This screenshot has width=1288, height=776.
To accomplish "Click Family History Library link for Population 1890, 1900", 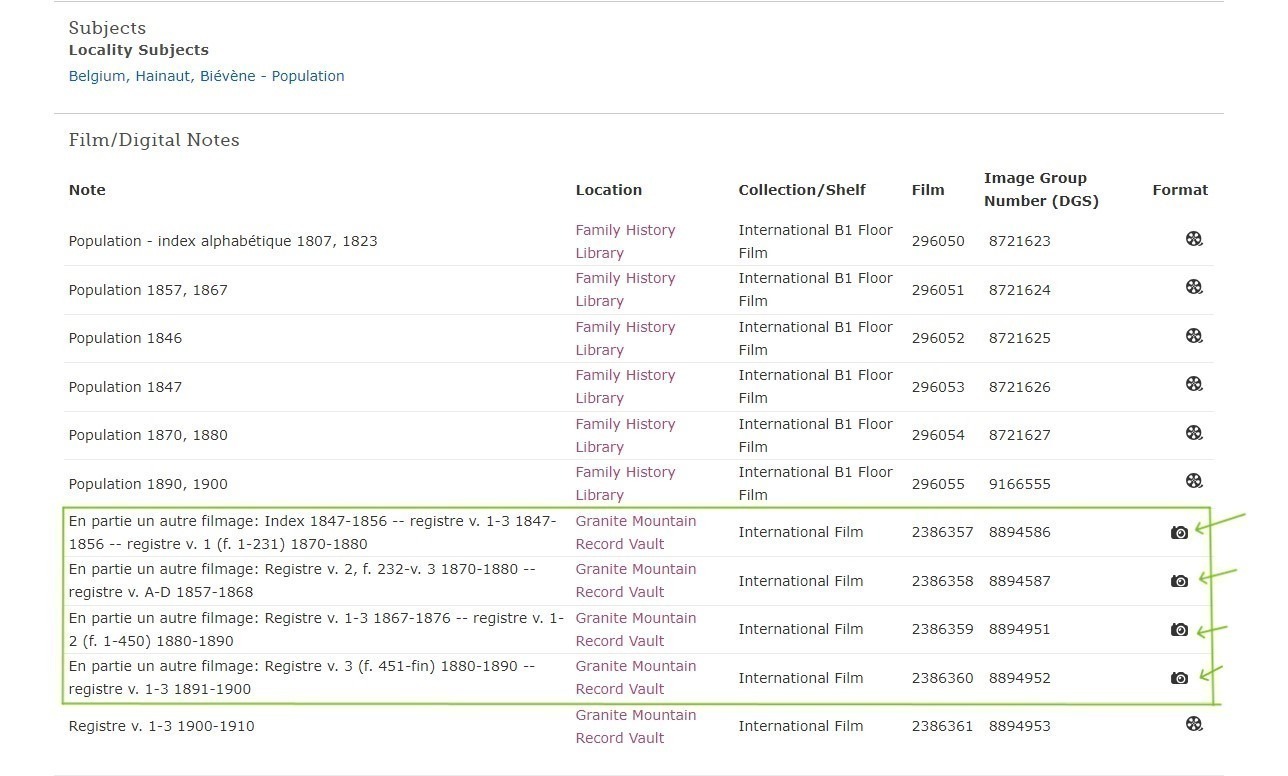I will [625, 483].
